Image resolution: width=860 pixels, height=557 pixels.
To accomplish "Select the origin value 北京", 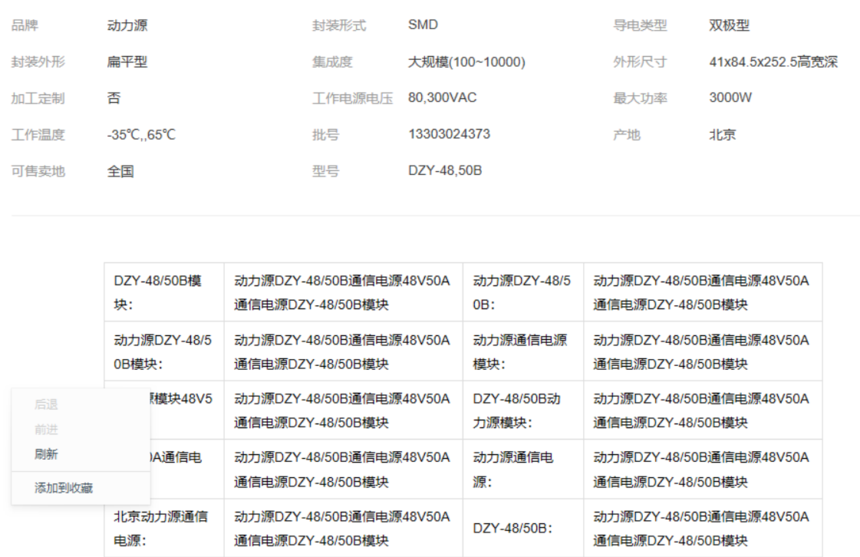I will pyautogui.click(x=722, y=134).
